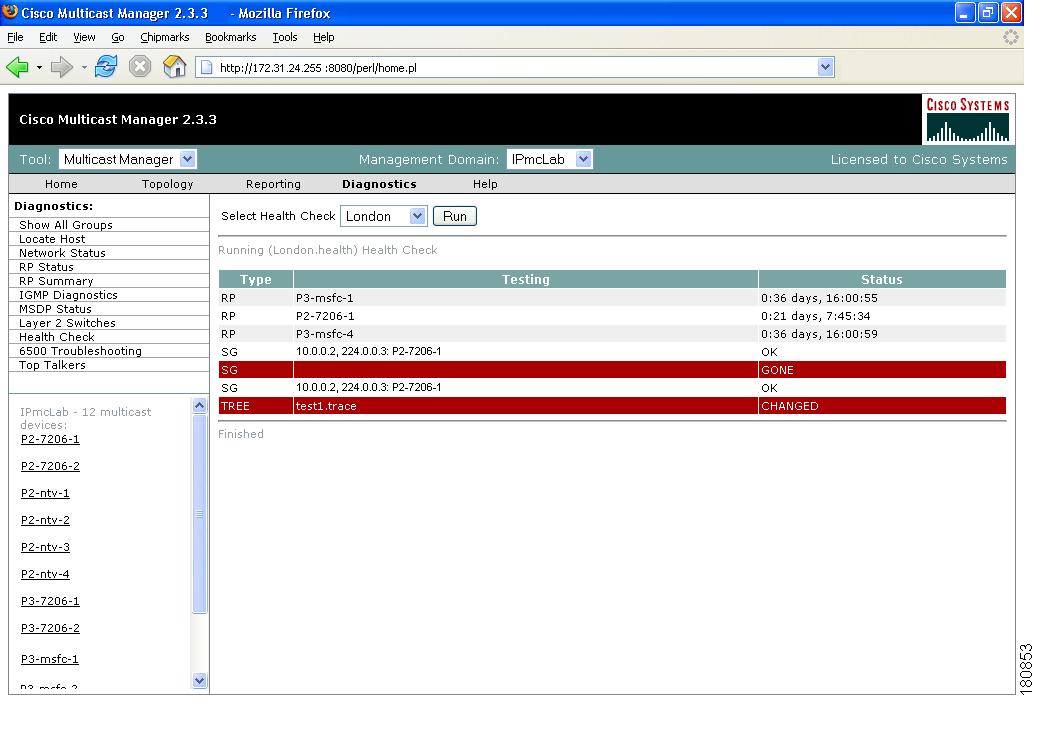The height and width of the screenshot is (742, 1043).
Task: Open Layer 2 Switches
Action: tap(67, 323)
